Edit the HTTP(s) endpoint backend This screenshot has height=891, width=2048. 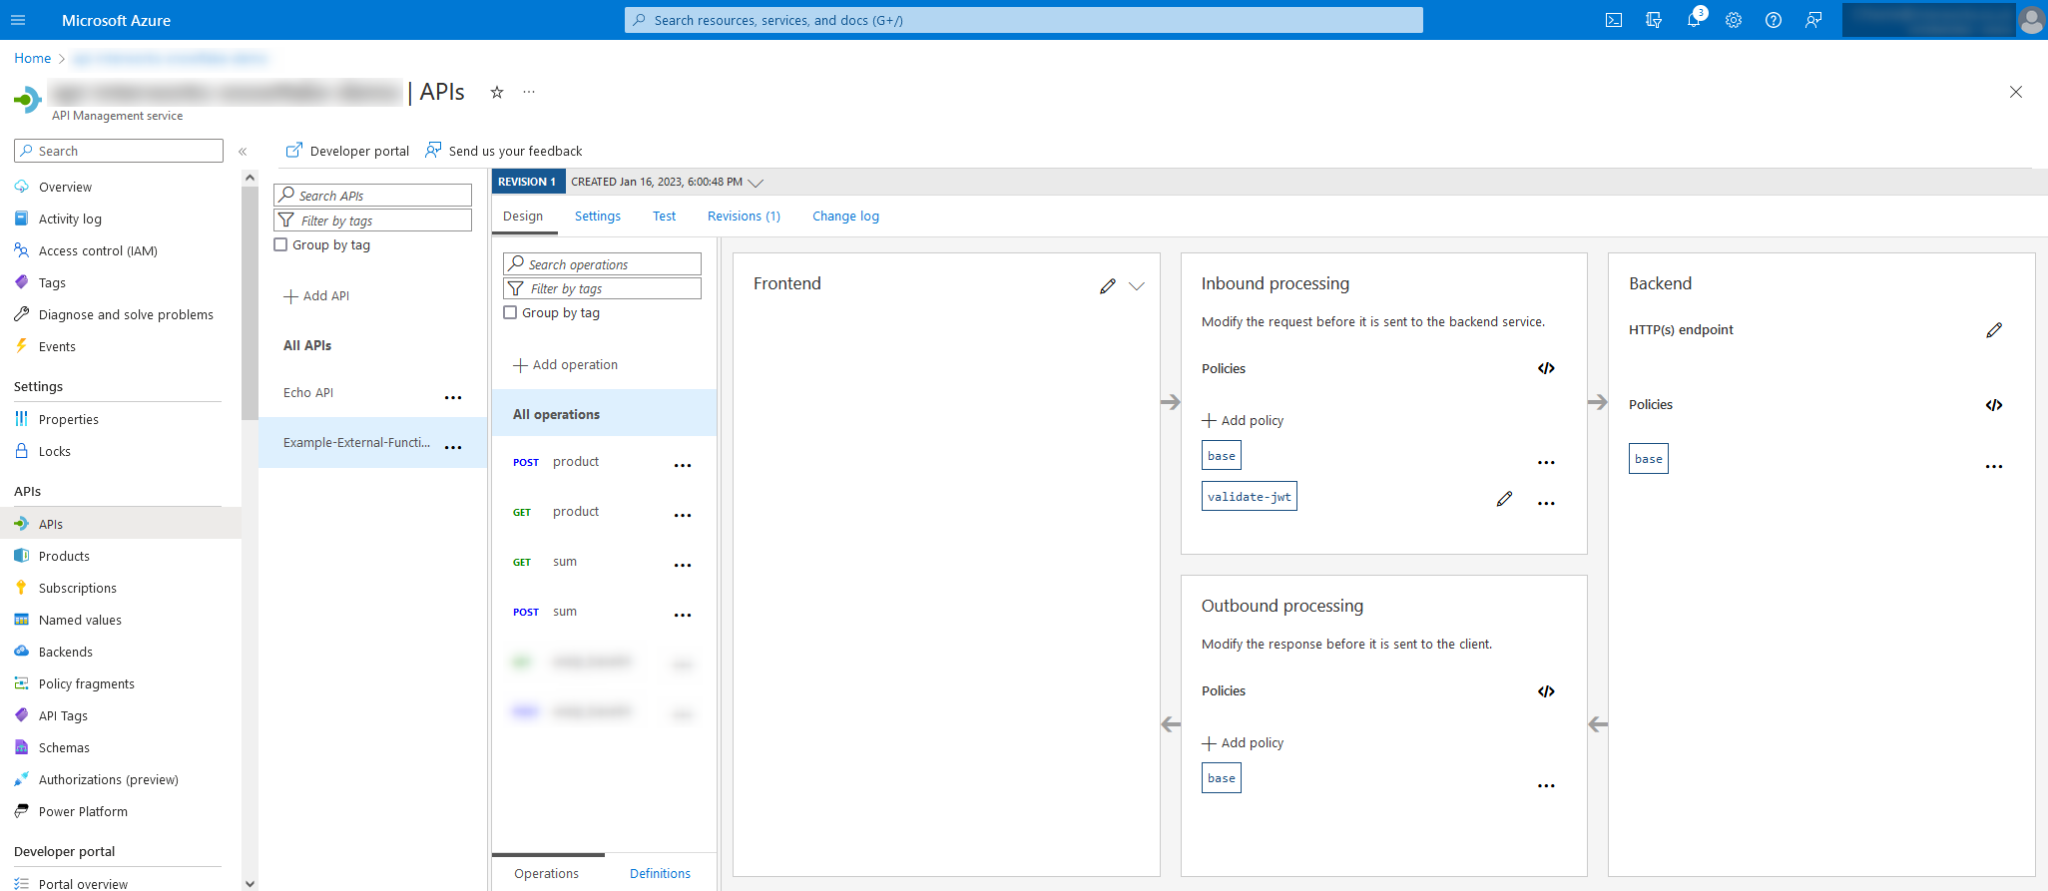click(x=1993, y=330)
